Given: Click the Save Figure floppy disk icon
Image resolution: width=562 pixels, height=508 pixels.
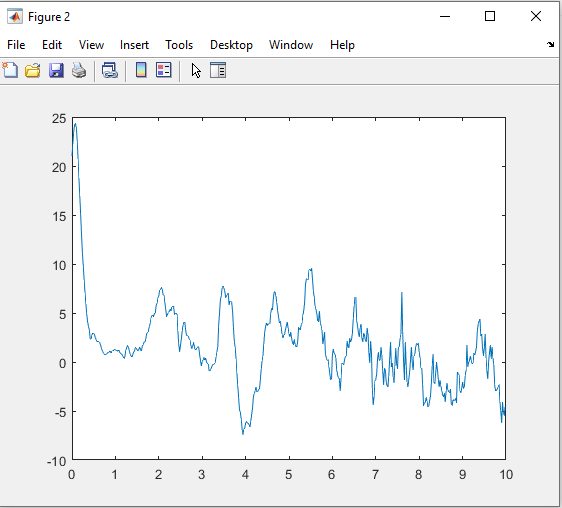Looking at the screenshot, I should 56,70.
